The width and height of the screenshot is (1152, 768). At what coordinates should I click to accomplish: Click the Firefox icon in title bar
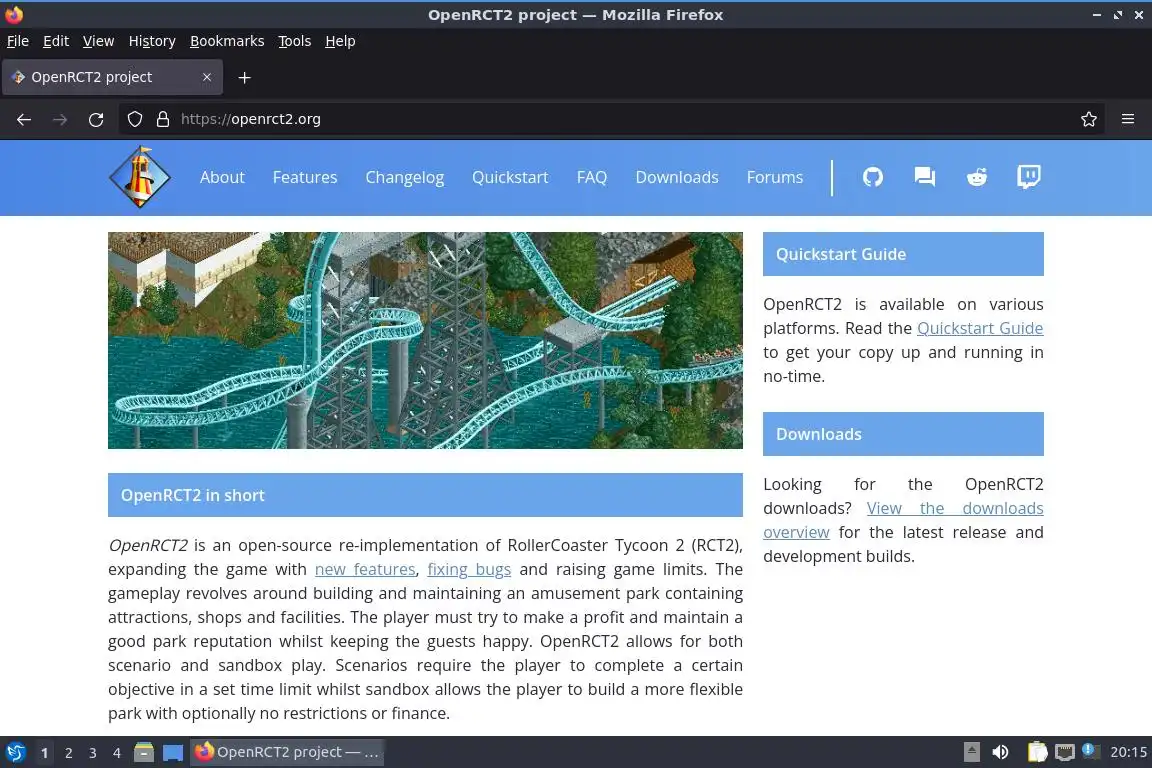coord(14,14)
